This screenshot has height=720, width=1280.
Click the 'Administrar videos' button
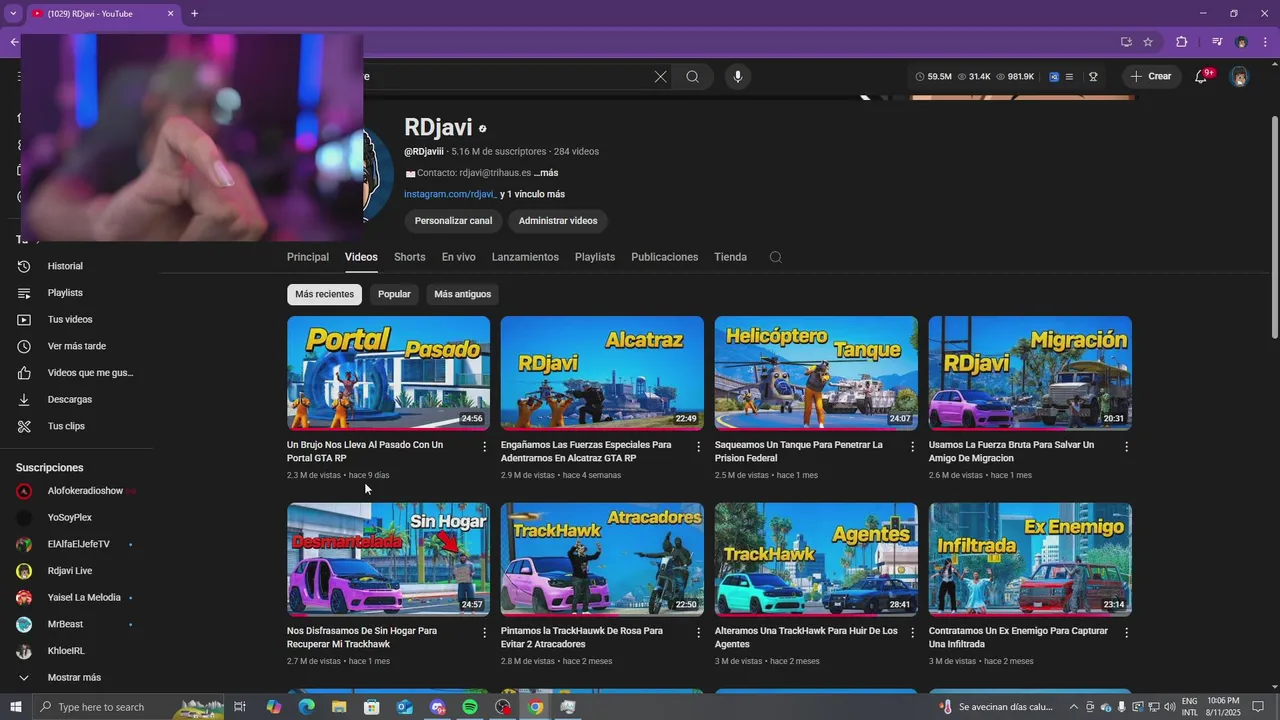pyautogui.click(x=558, y=221)
